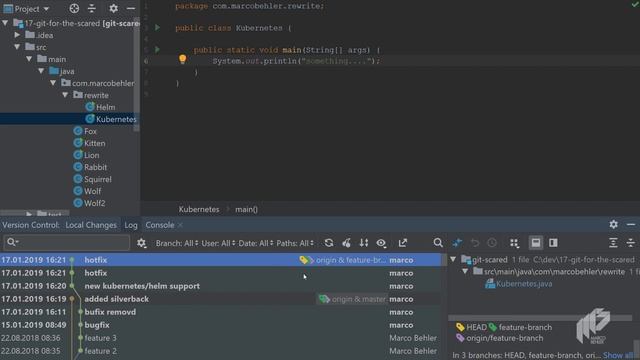Screen dimensions: 640x360
Task: Hide the Version Control panel
Action: tap(631, 224)
